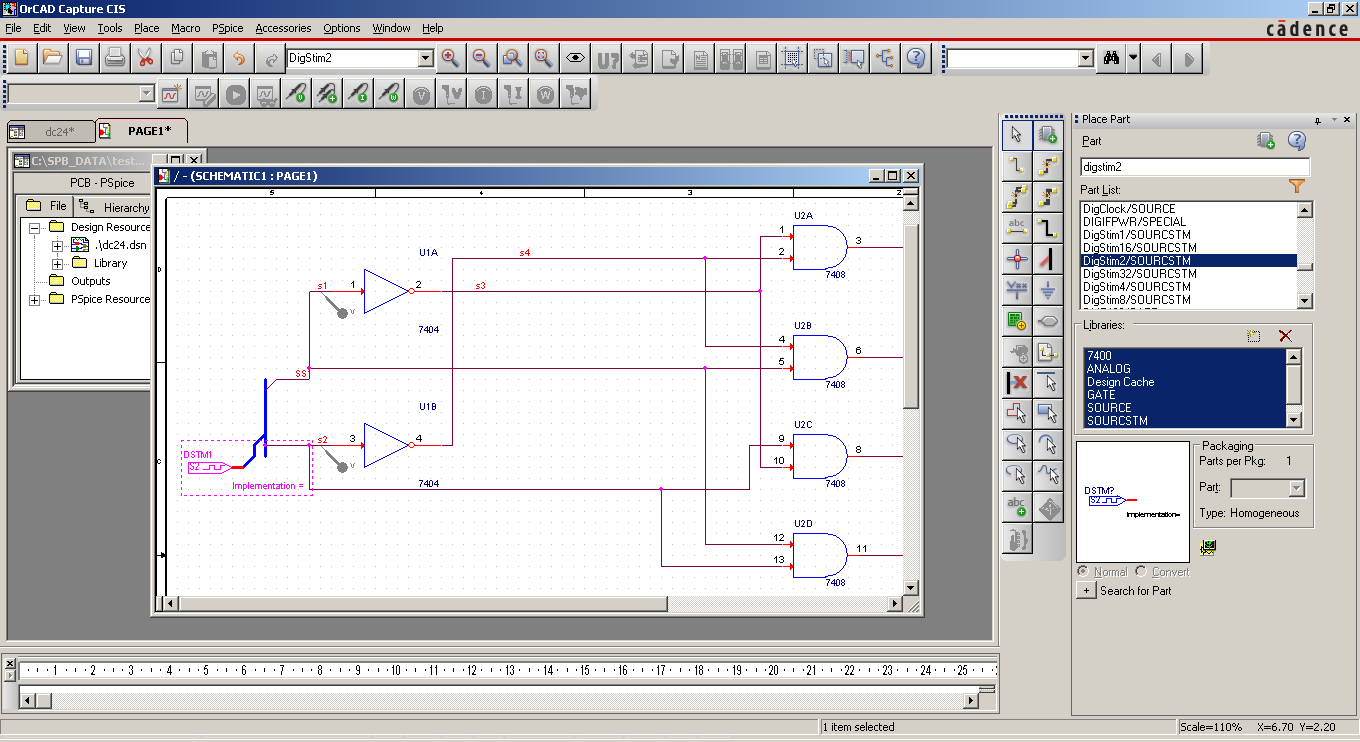The image size is (1360, 742).
Task: Select the Convert radio button
Action: click(x=1141, y=572)
